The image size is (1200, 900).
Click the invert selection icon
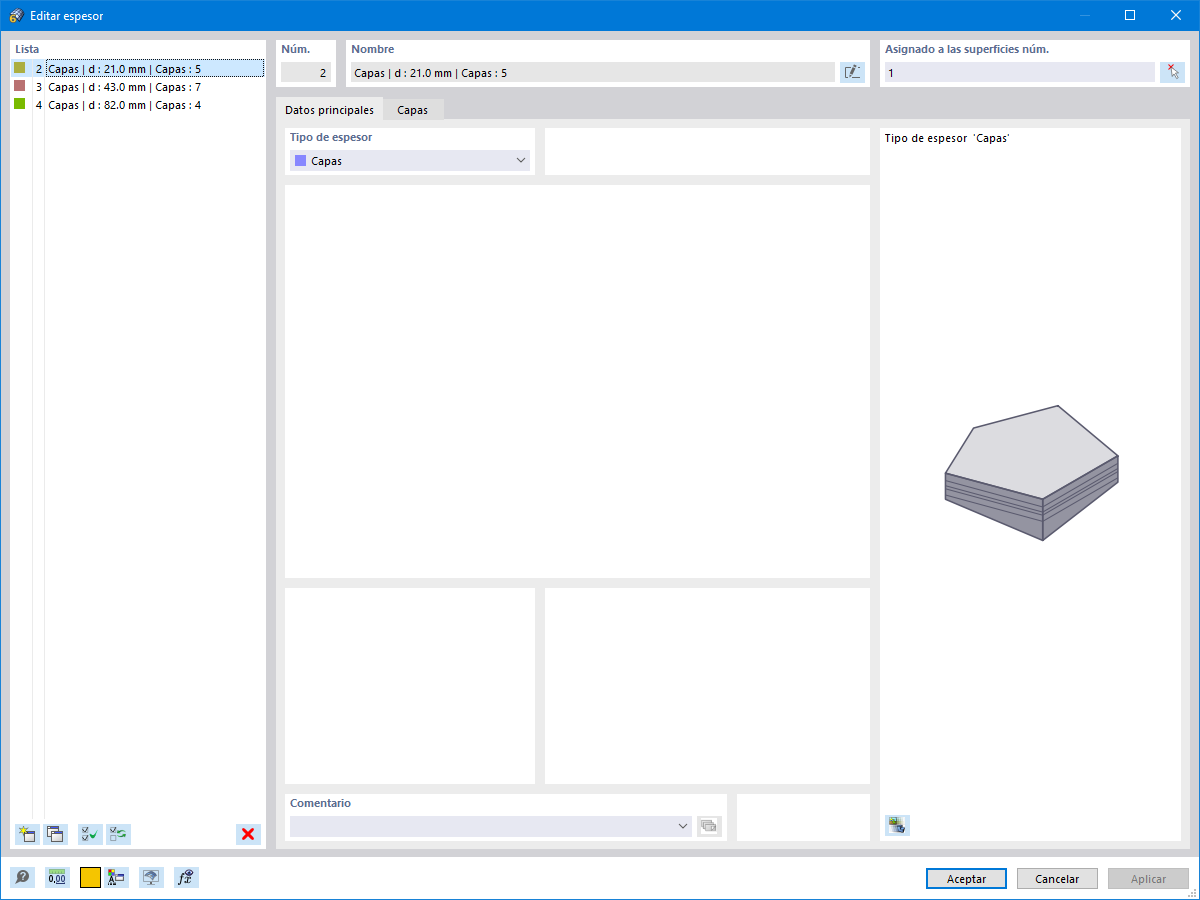pyautogui.click(x=118, y=834)
